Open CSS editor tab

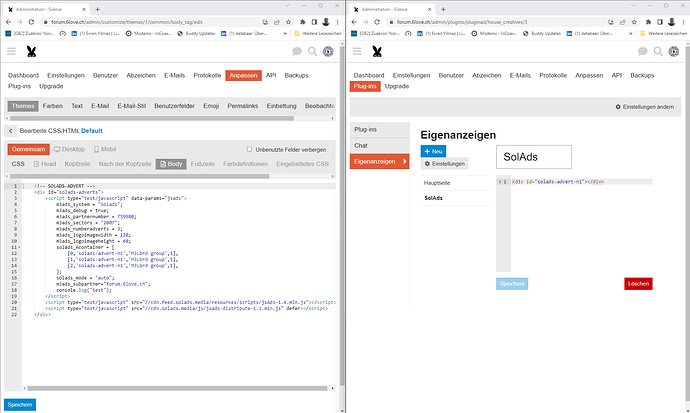tap(18, 164)
